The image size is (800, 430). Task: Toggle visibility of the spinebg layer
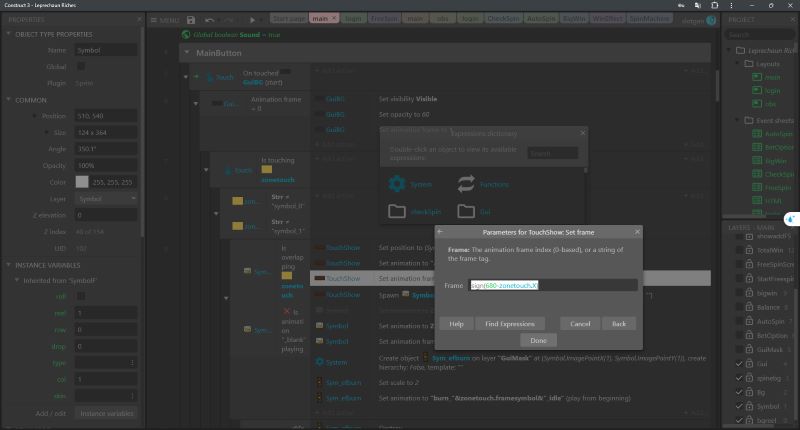click(739, 378)
